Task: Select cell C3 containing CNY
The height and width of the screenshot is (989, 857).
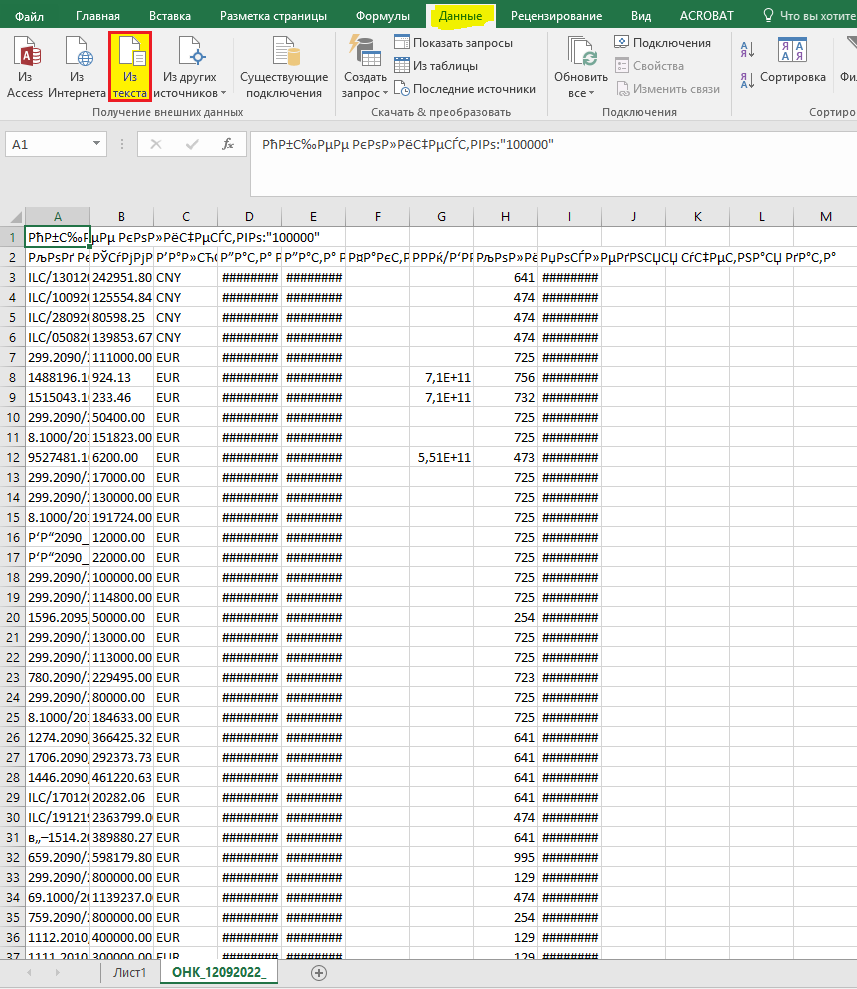Action: (185, 277)
